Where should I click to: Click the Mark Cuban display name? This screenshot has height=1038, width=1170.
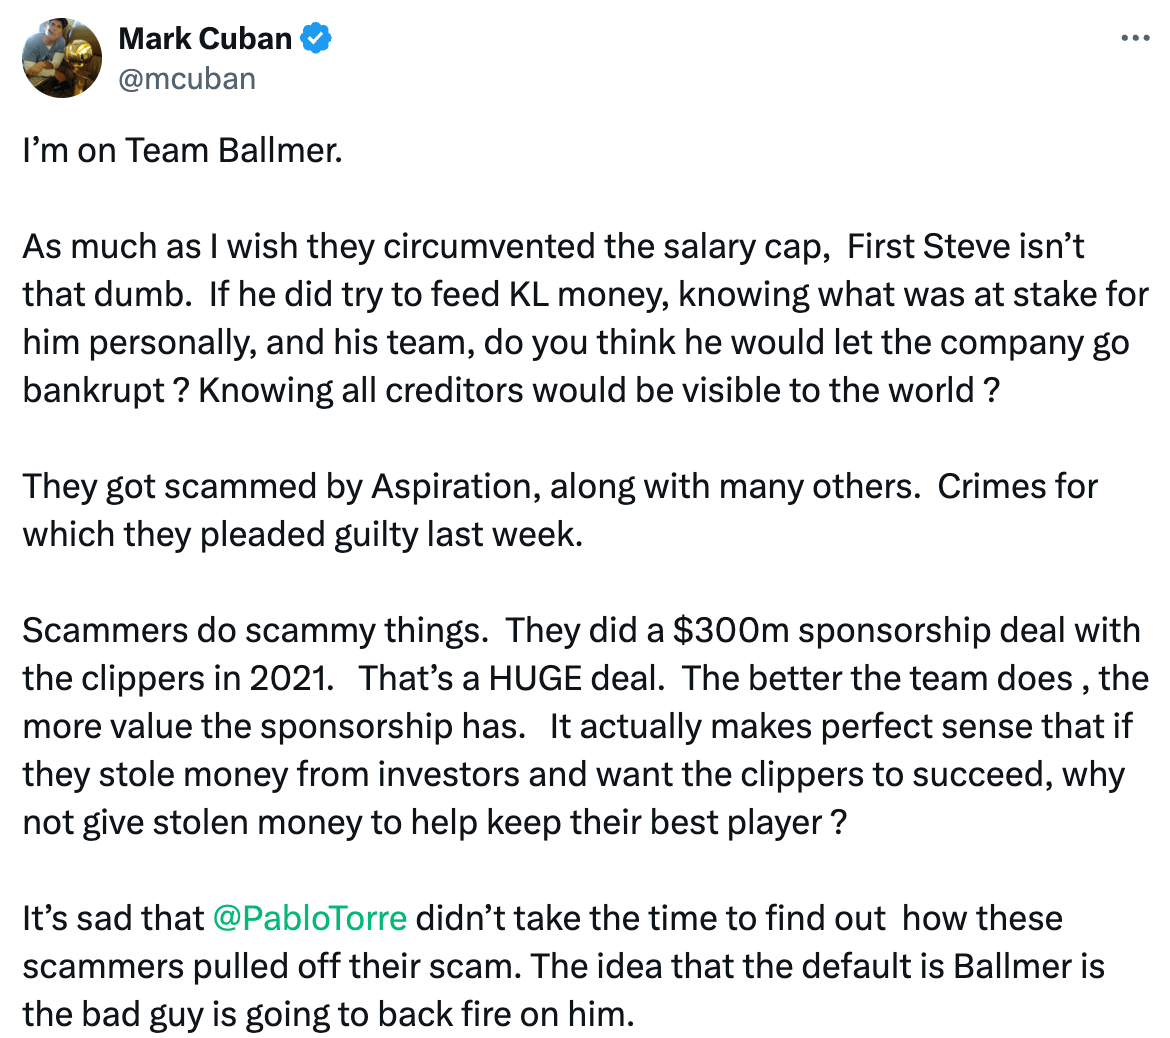(x=205, y=39)
